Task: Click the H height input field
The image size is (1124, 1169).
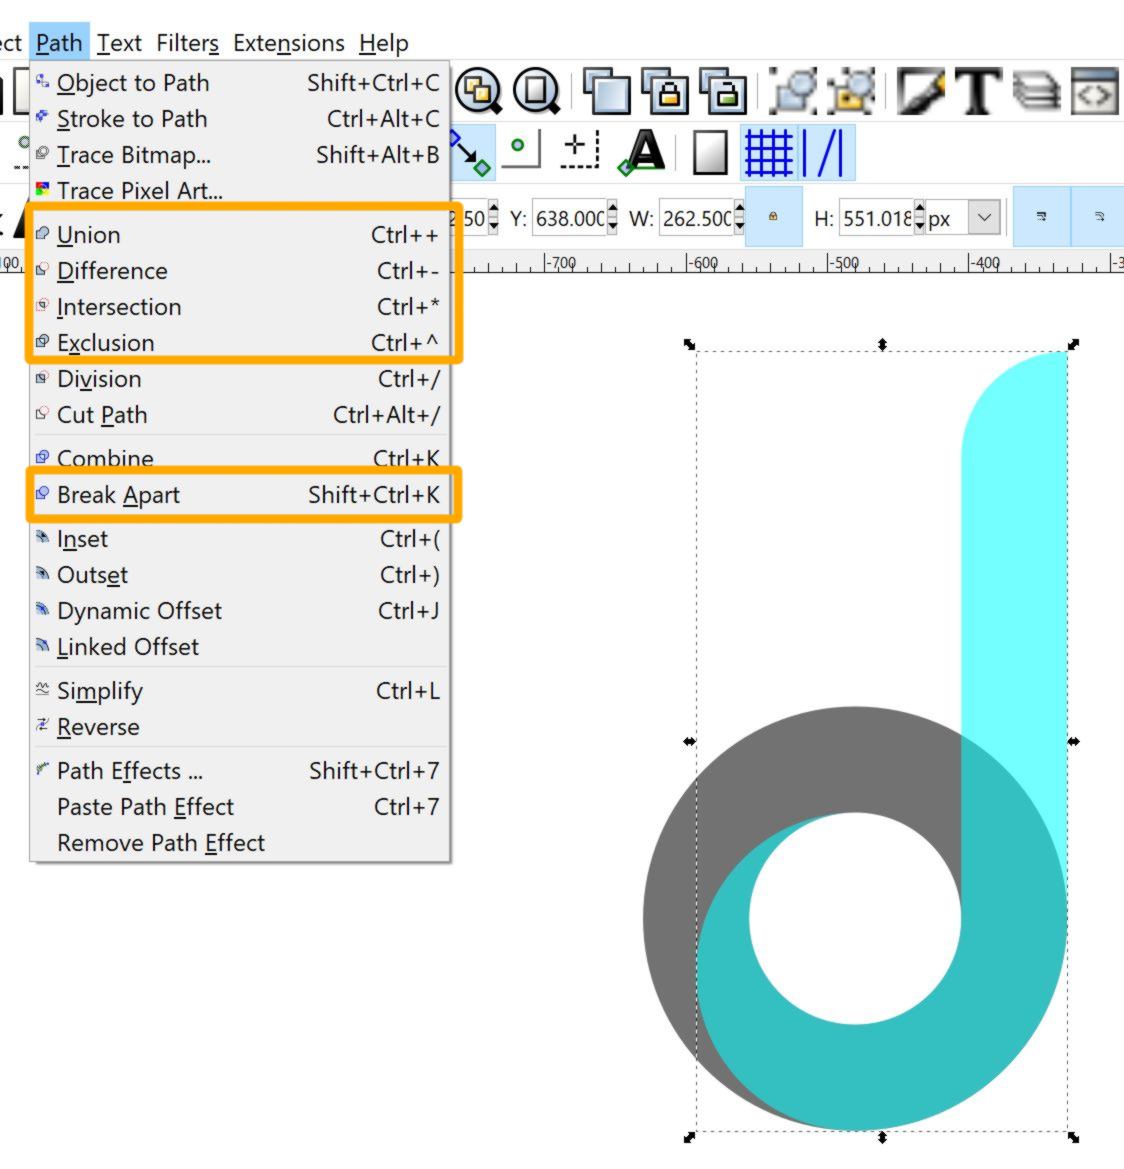Action: pos(877,218)
